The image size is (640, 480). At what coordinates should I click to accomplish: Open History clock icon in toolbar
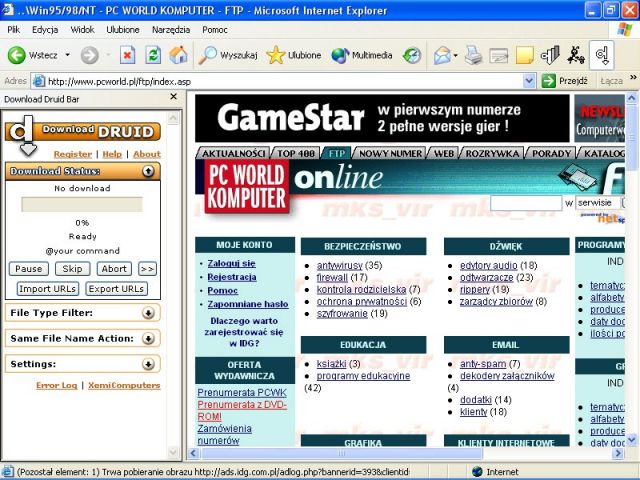tap(412, 55)
